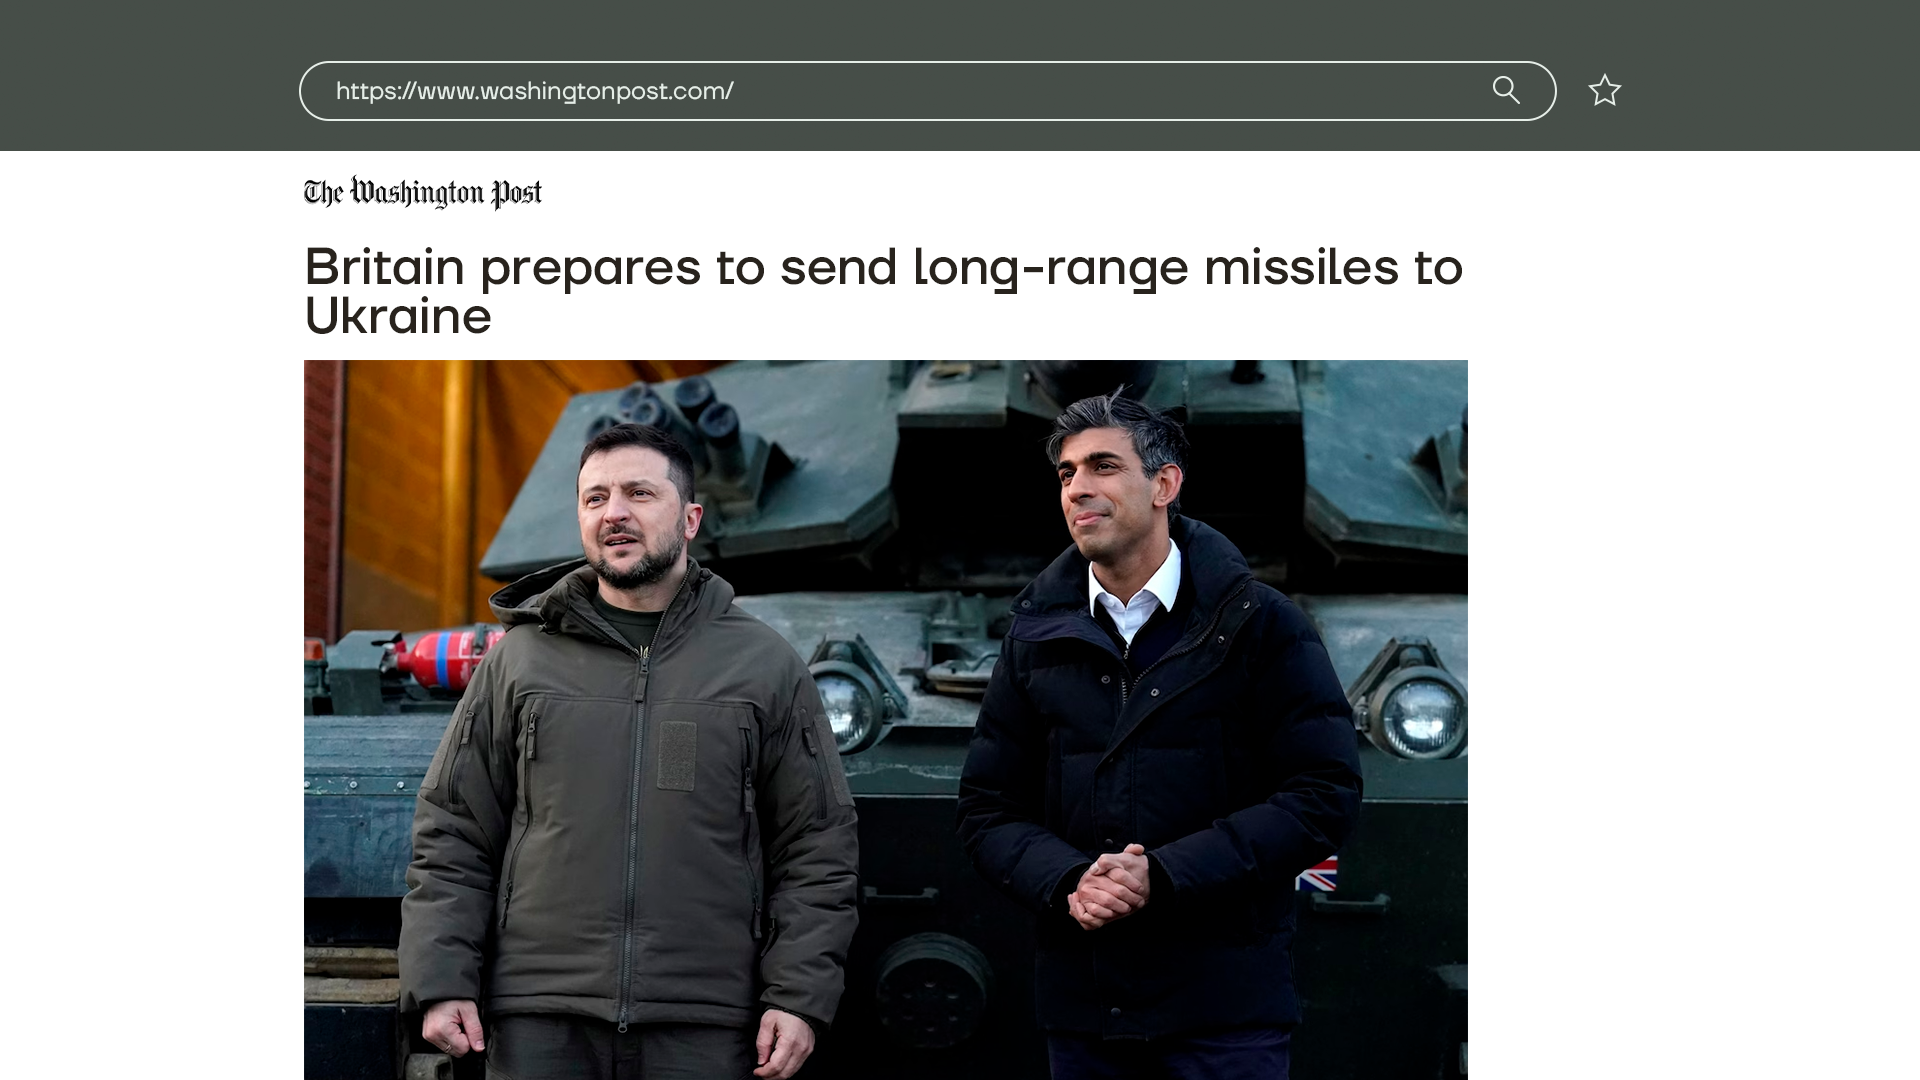Focus the washingtonpost.com URL address field
The image size is (1920, 1080).
(x=927, y=91)
